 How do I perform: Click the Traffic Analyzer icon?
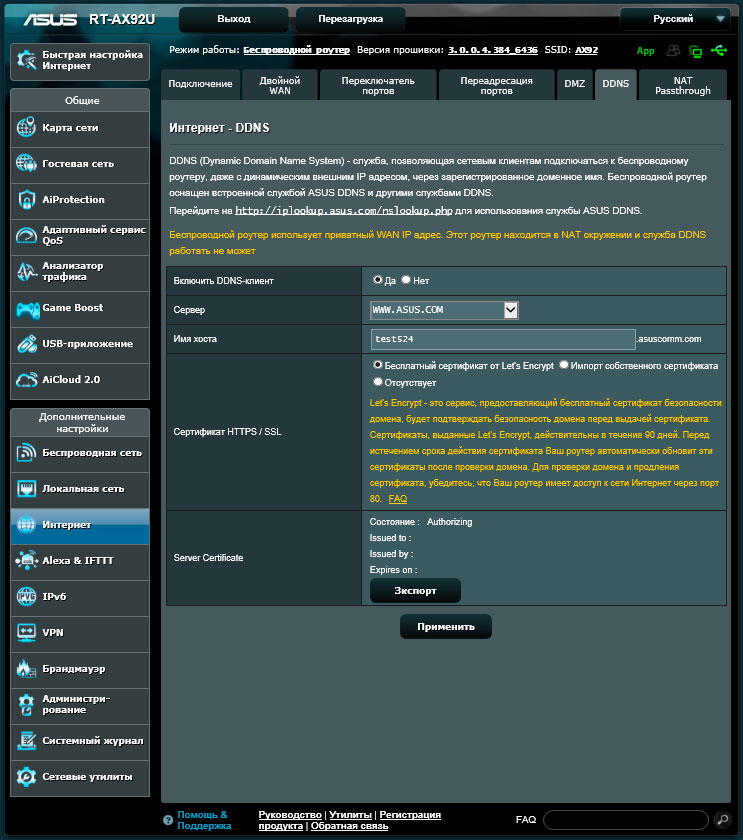pyautogui.click(x=26, y=271)
